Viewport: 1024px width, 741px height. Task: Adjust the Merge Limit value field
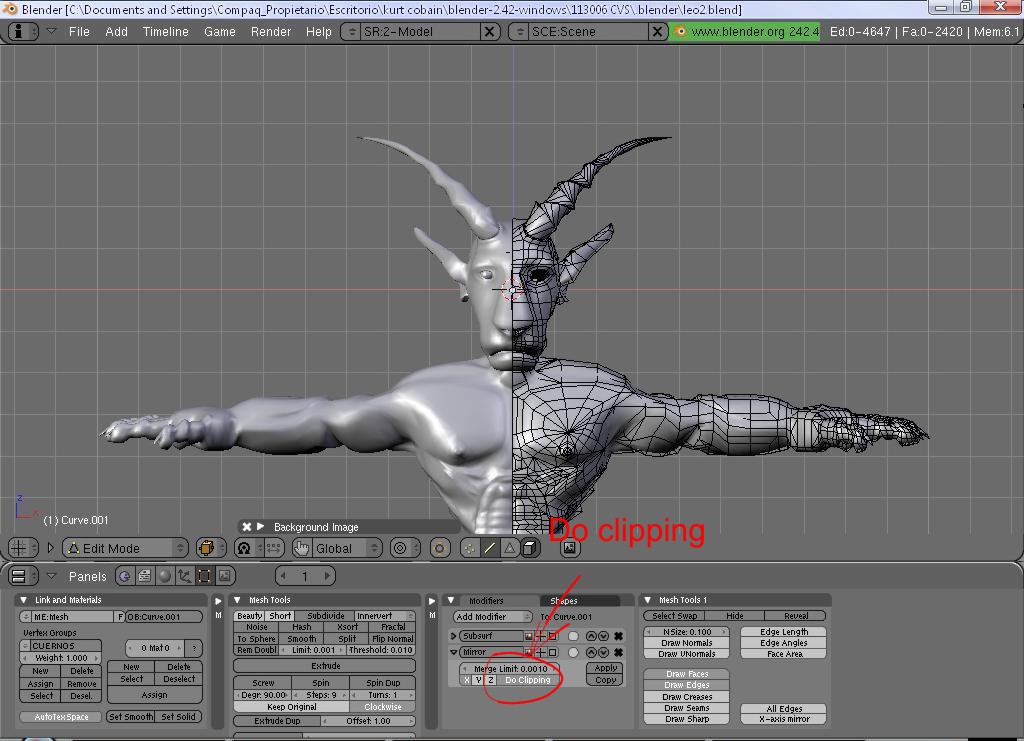coord(510,668)
